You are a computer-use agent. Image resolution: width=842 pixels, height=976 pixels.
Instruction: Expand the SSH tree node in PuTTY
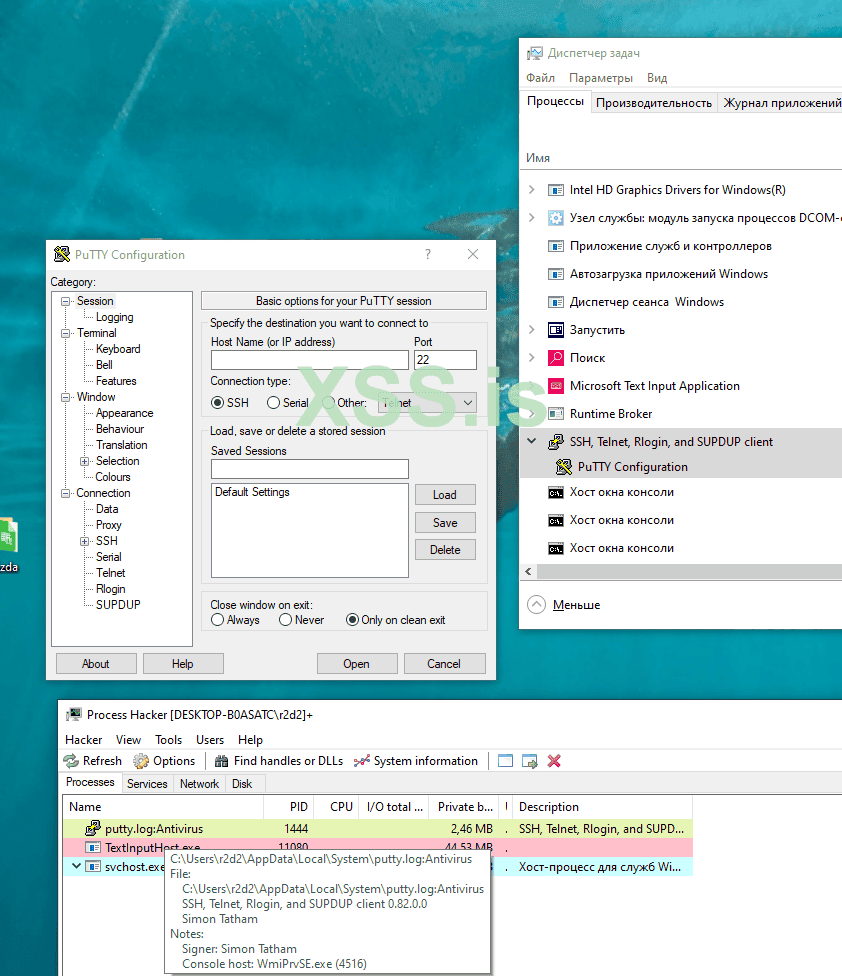coord(85,541)
